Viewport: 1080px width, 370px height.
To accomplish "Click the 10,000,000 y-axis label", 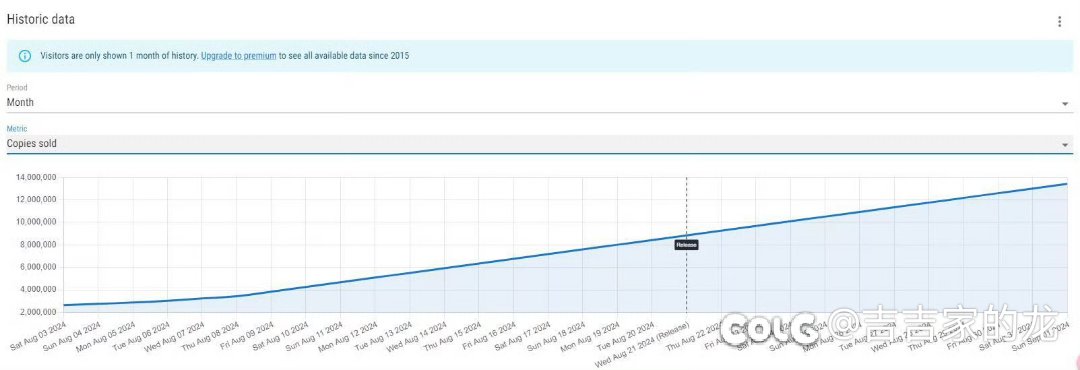I will tap(35, 223).
